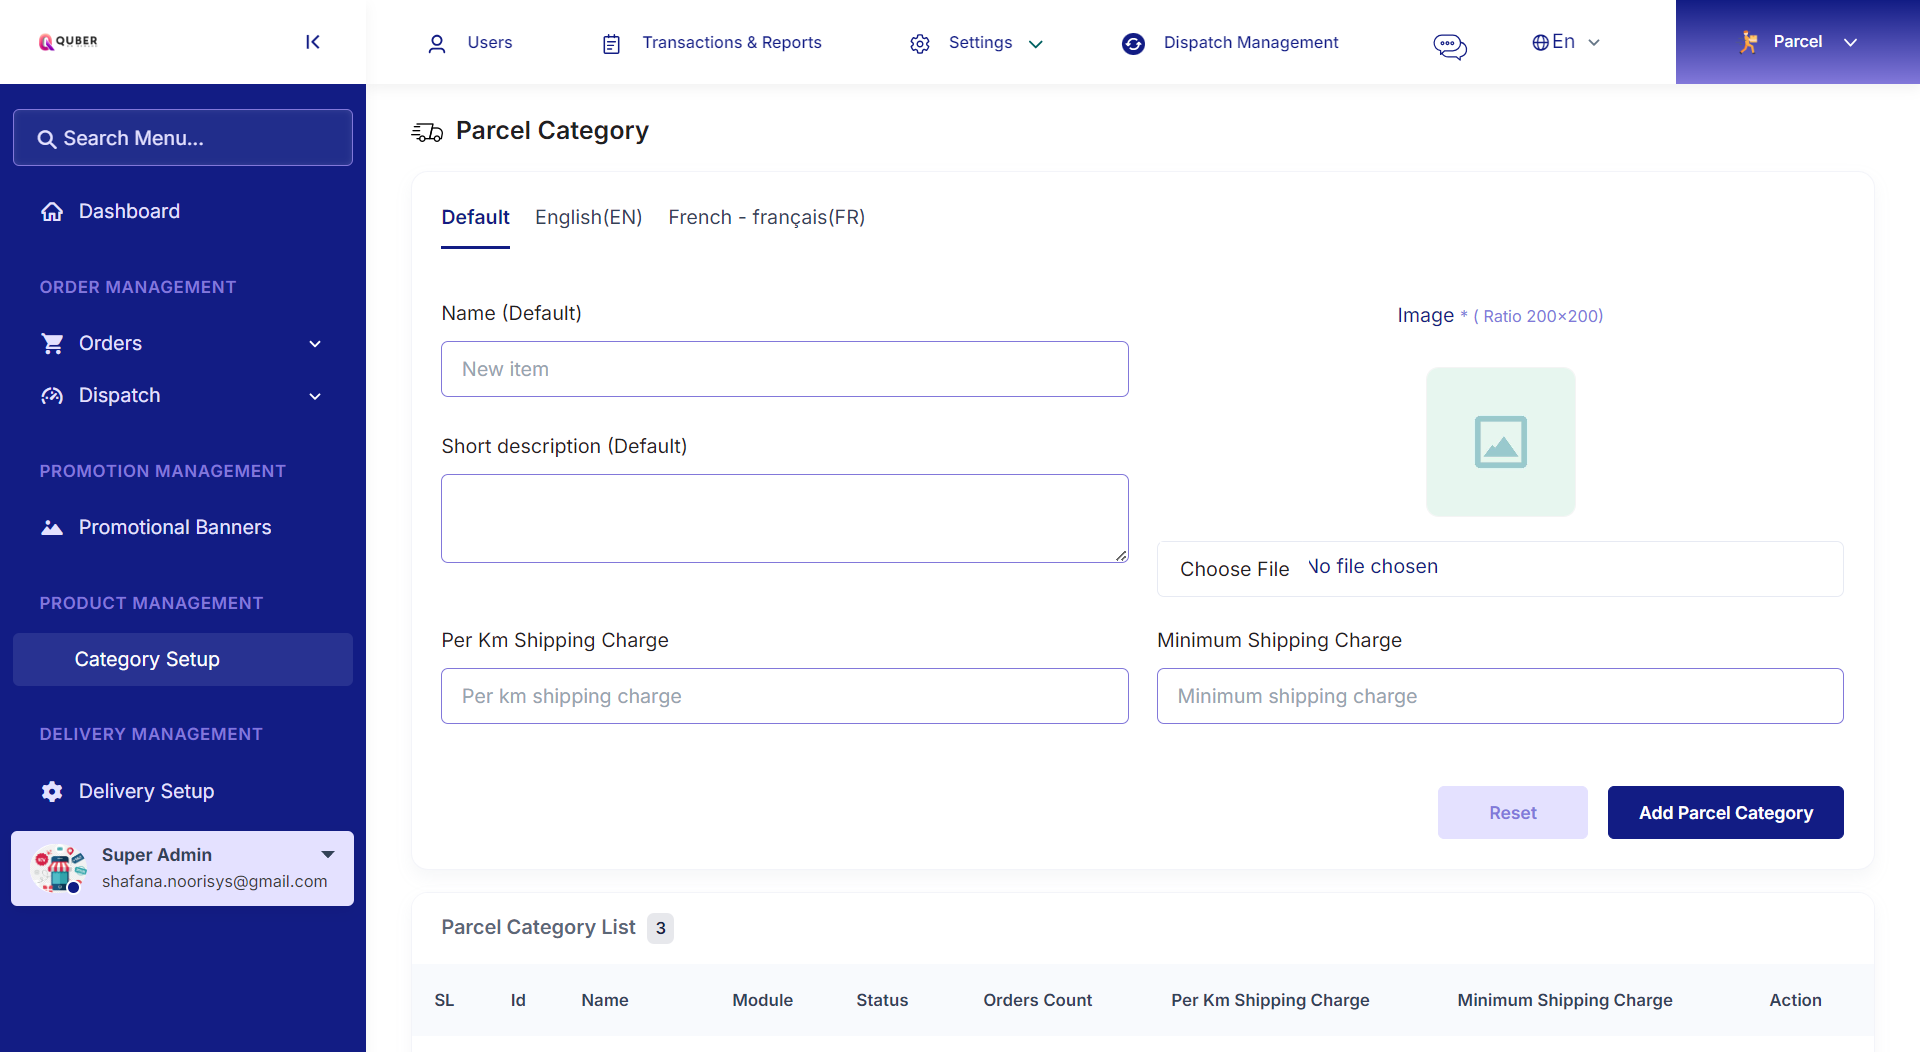Click the Settings gear icon
Image resolution: width=1920 pixels, height=1052 pixels.
point(919,43)
